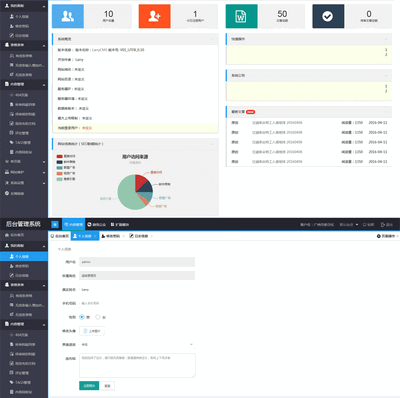Click the home icon below the 后台管理系统 title
Viewport: 400px width, 398px height.
(7, 235)
